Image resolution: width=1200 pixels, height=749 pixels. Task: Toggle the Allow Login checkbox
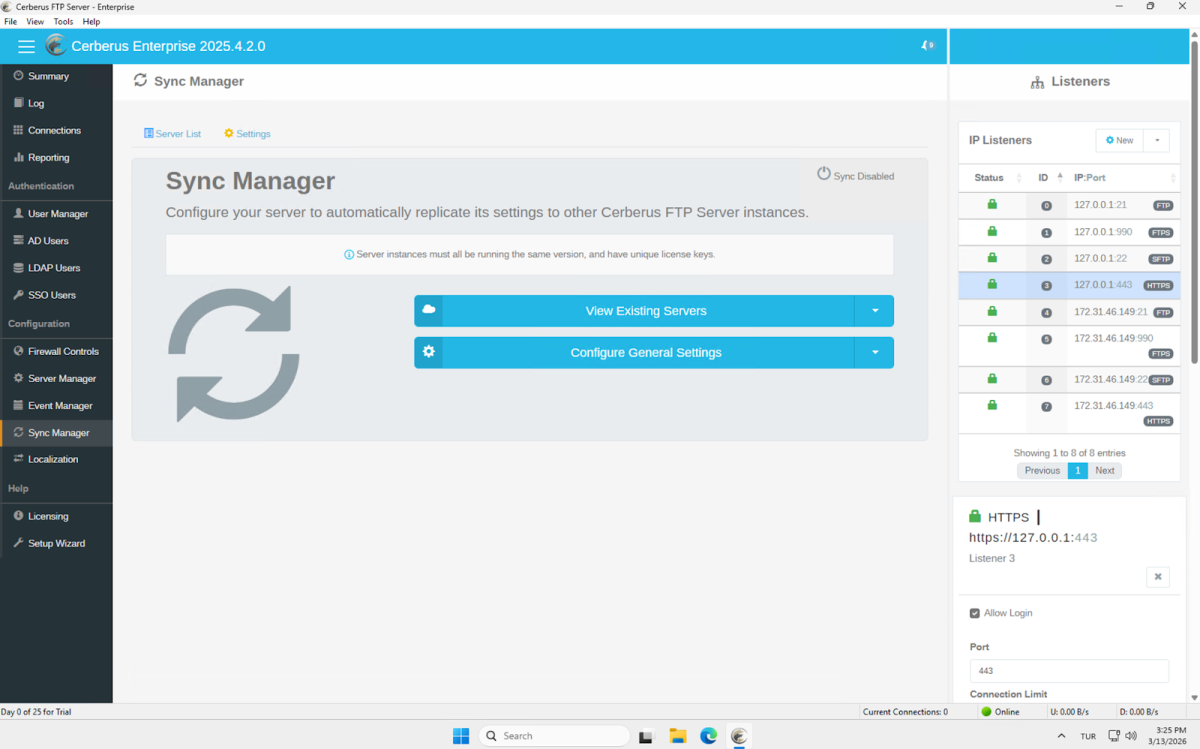tap(975, 613)
